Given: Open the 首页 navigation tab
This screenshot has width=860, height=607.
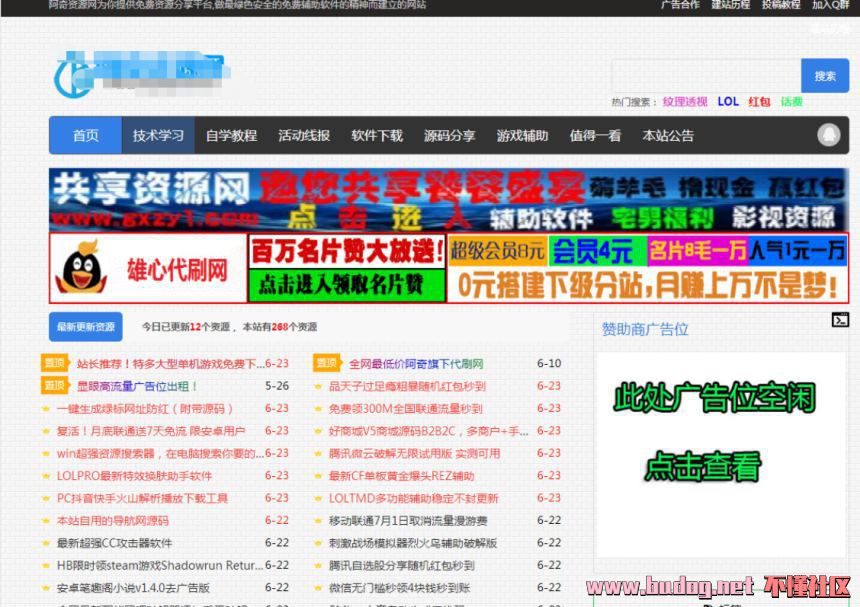Looking at the screenshot, I should click(86, 135).
